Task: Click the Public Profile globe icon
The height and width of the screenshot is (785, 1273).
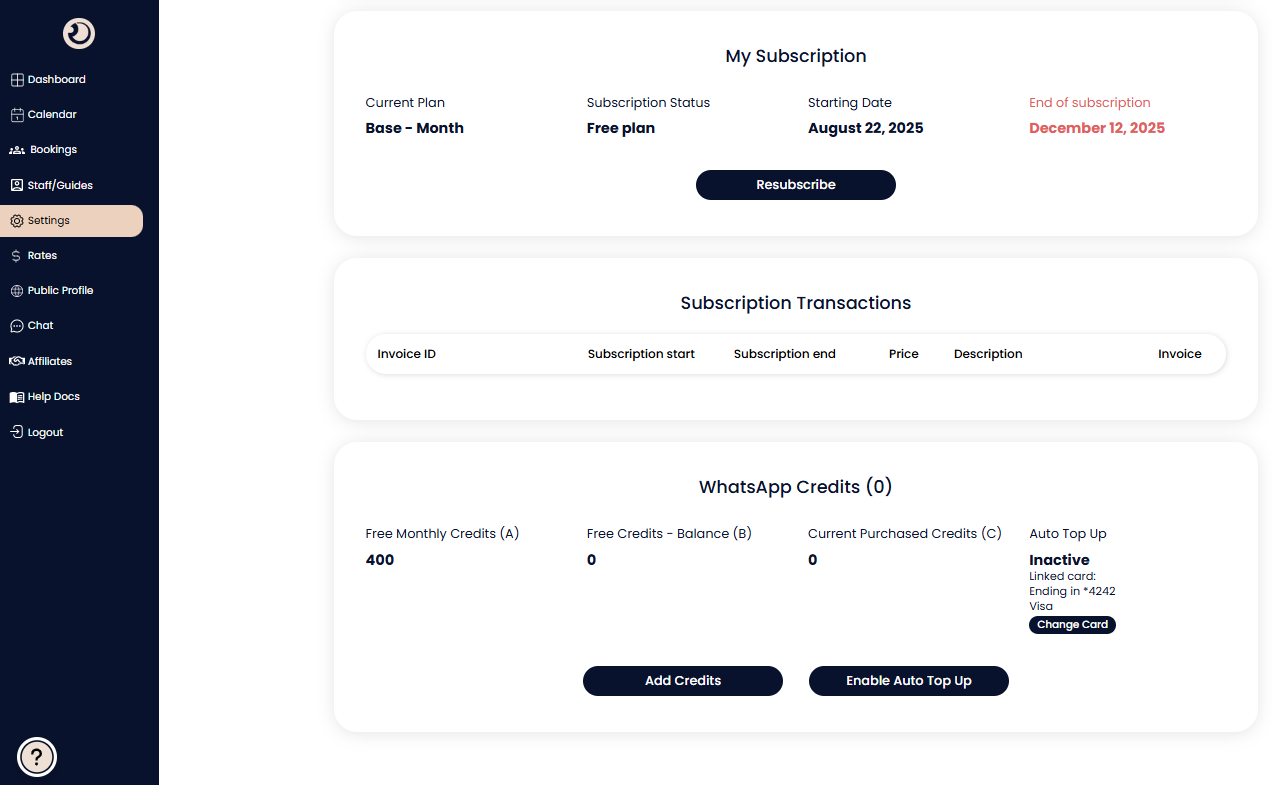Action: point(17,291)
